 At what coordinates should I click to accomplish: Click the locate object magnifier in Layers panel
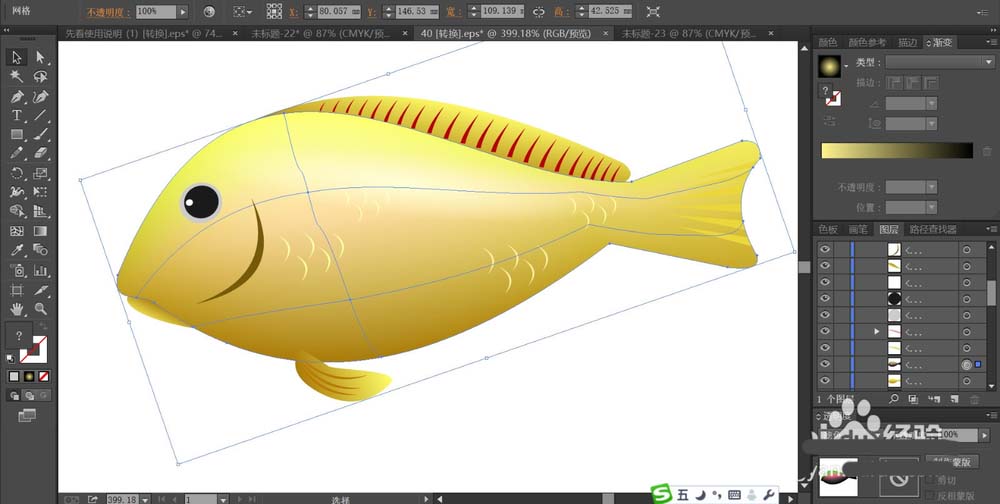tap(893, 399)
